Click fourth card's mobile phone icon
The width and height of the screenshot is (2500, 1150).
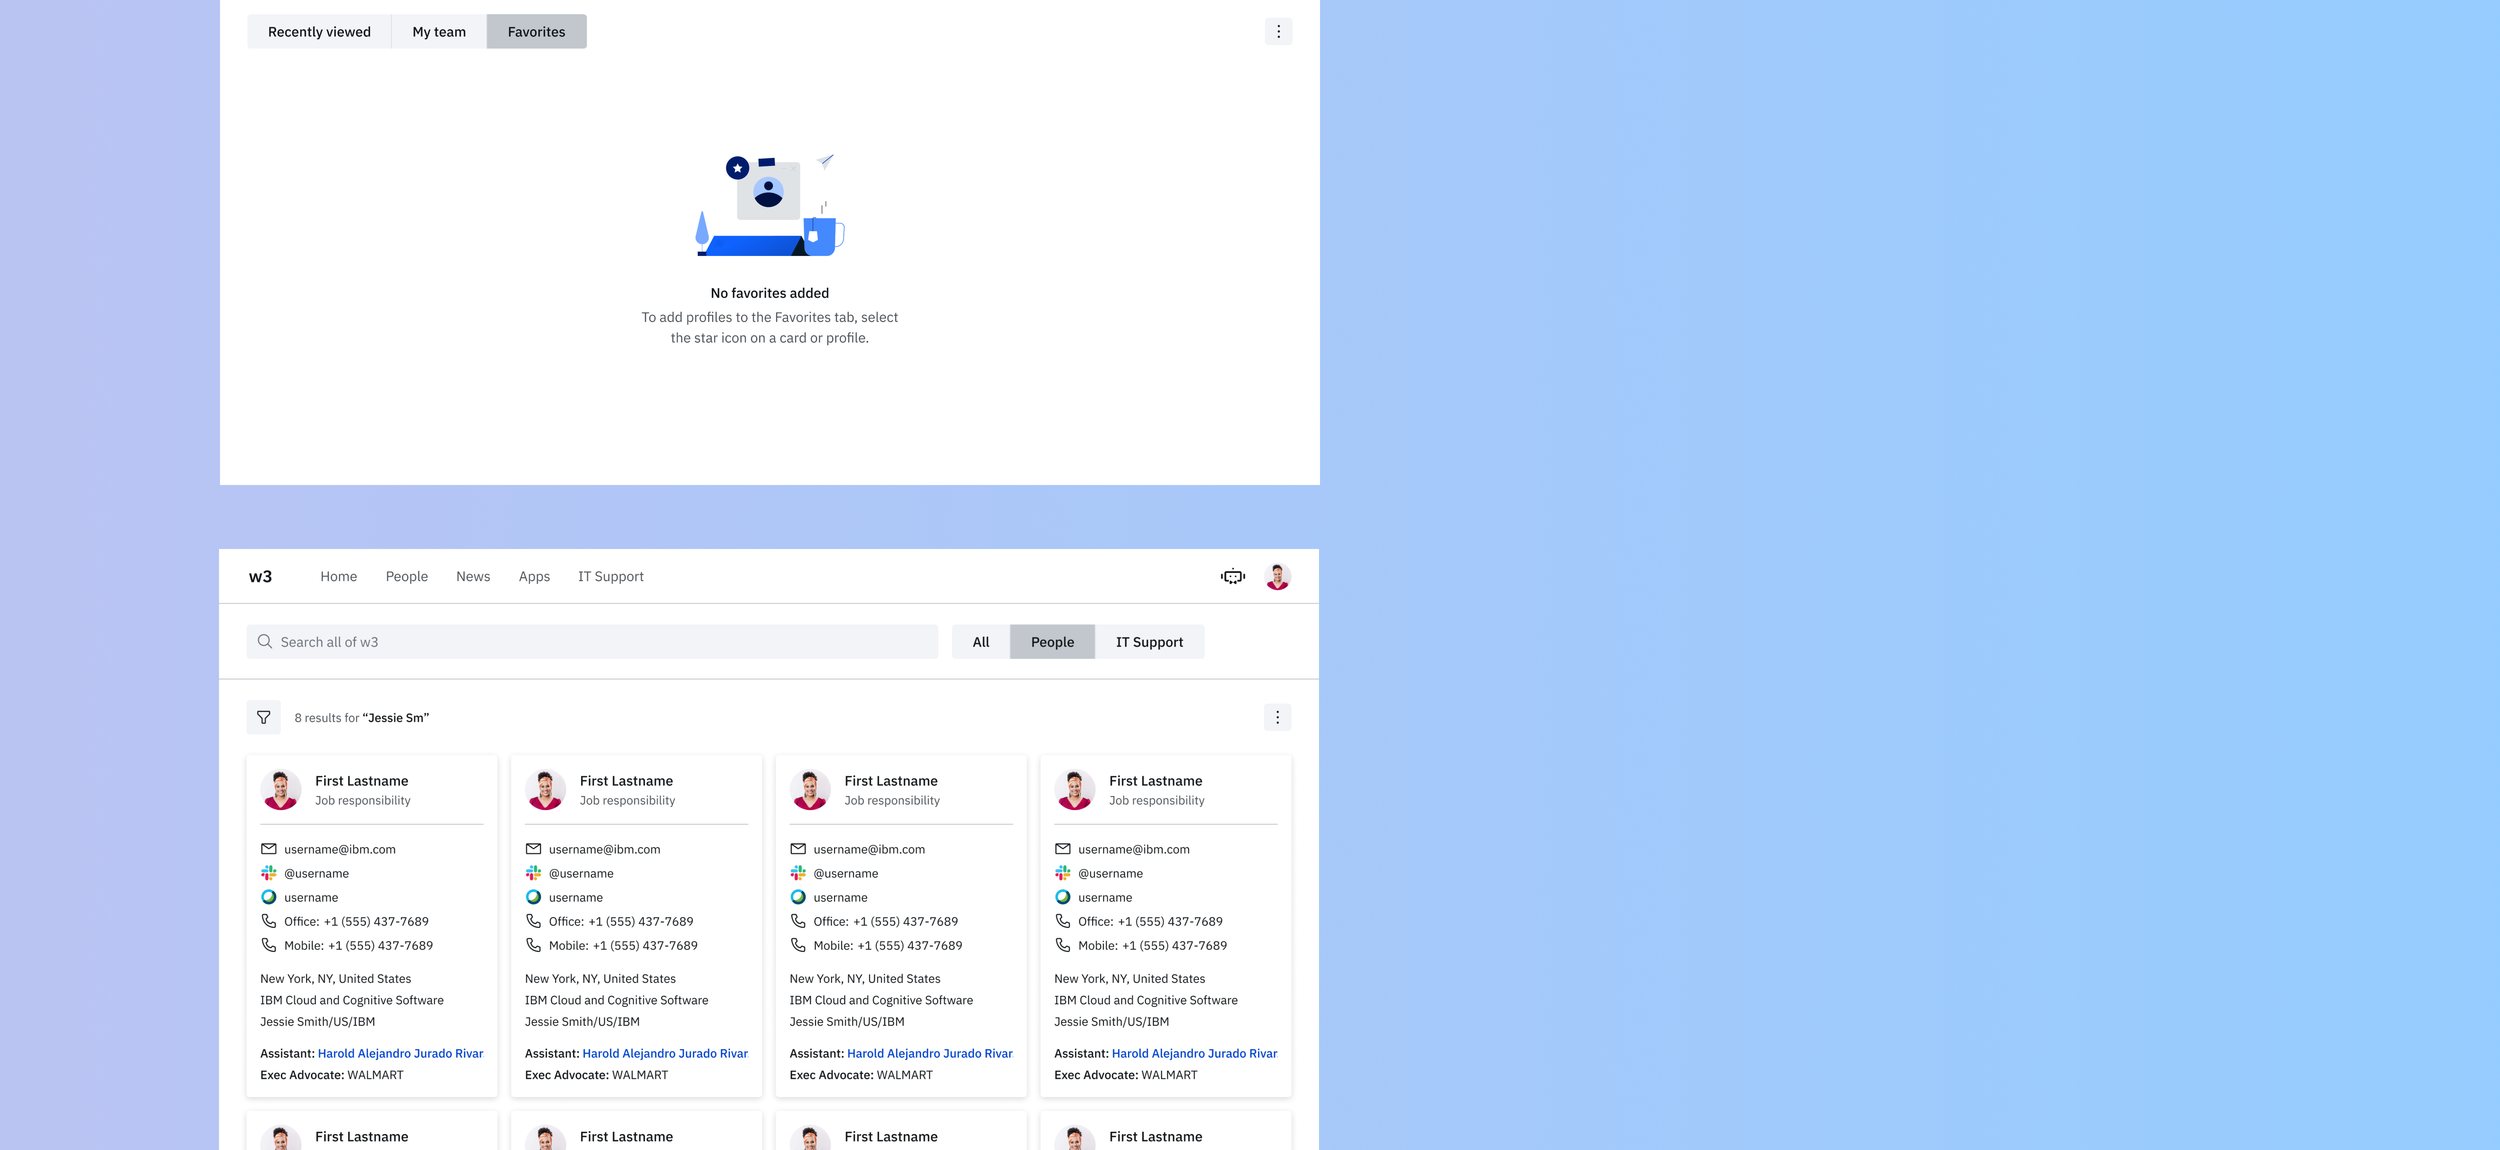[1062, 944]
